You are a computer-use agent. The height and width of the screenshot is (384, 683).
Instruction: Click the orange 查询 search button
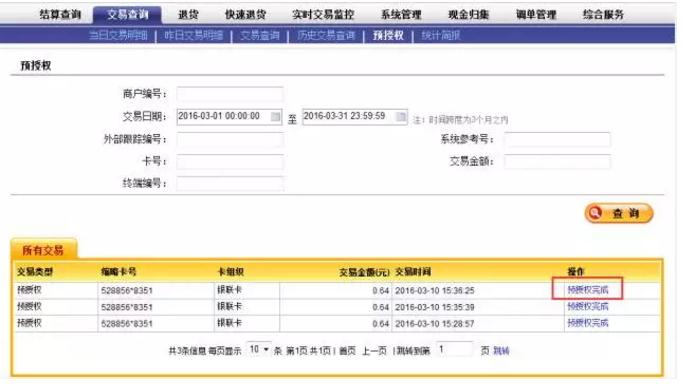[x=619, y=213]
